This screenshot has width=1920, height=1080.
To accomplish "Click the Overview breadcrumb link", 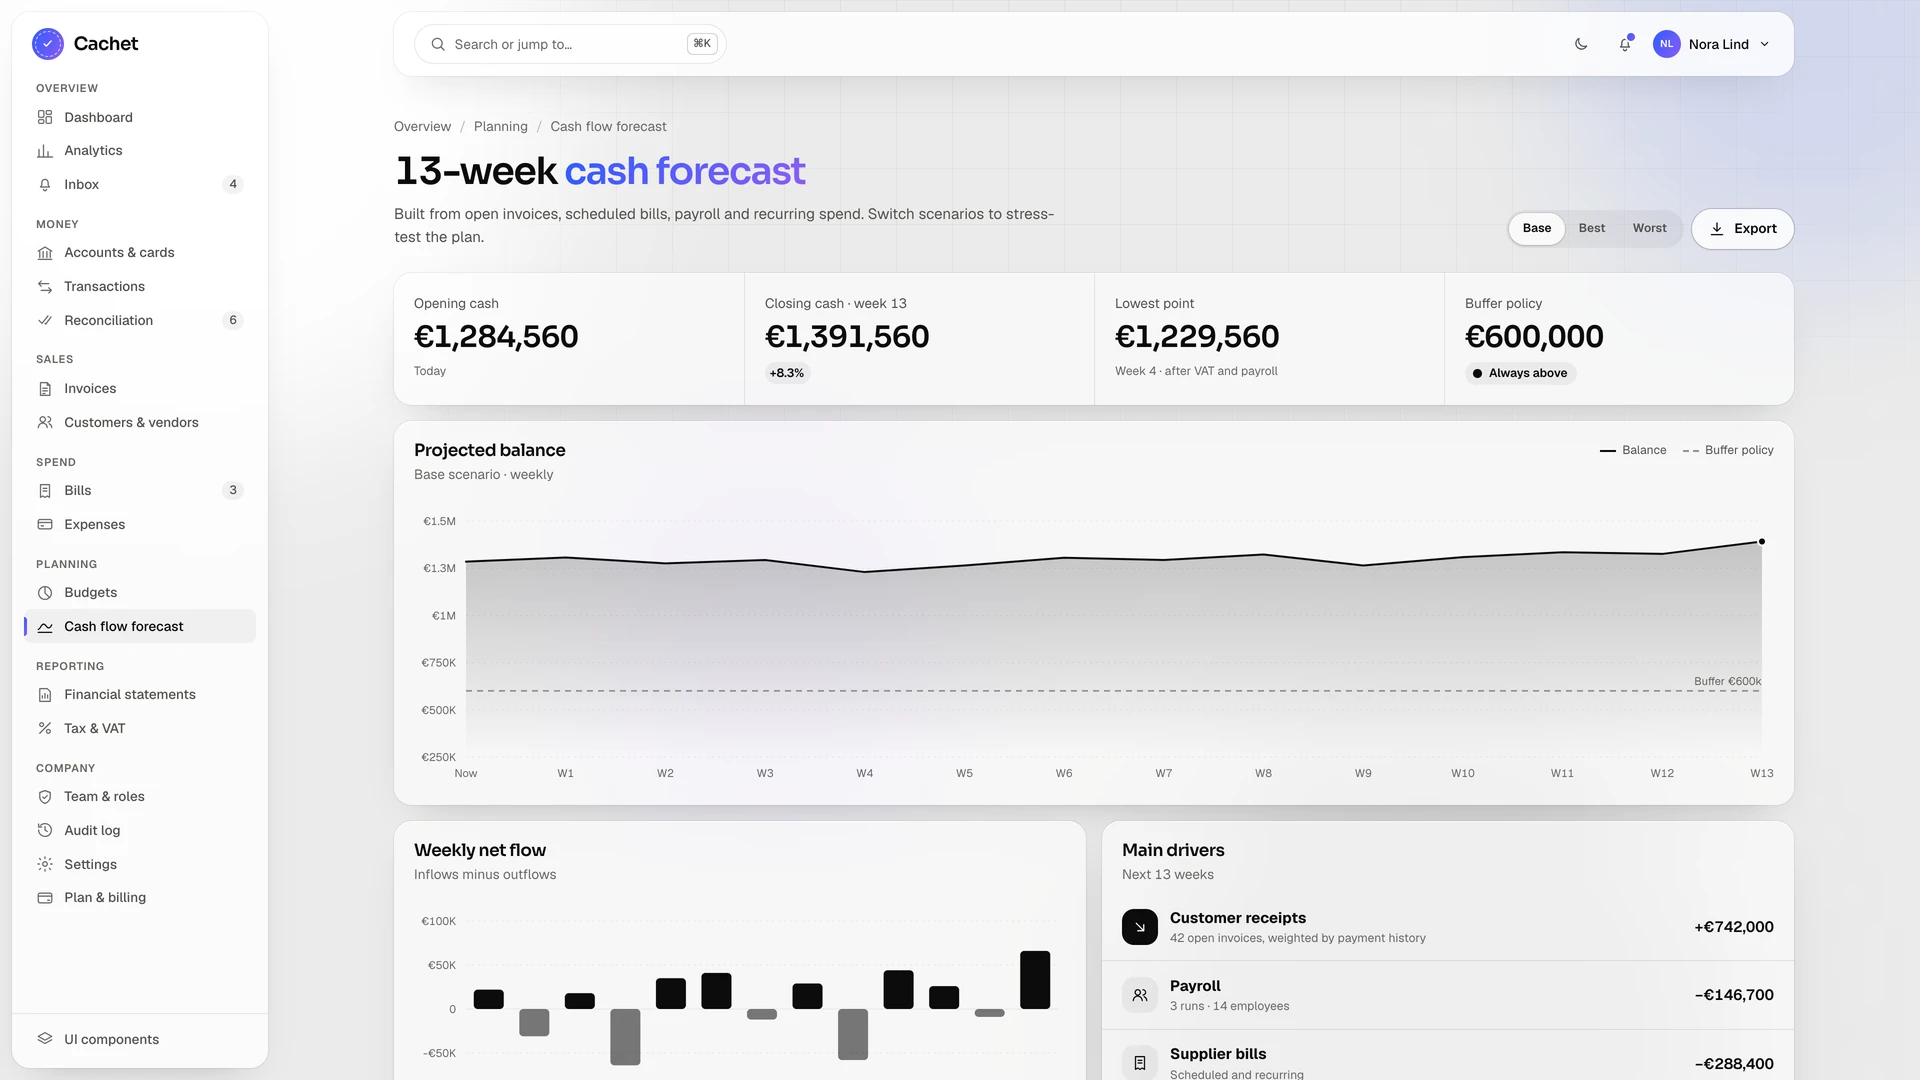I will tap(422, 127).
